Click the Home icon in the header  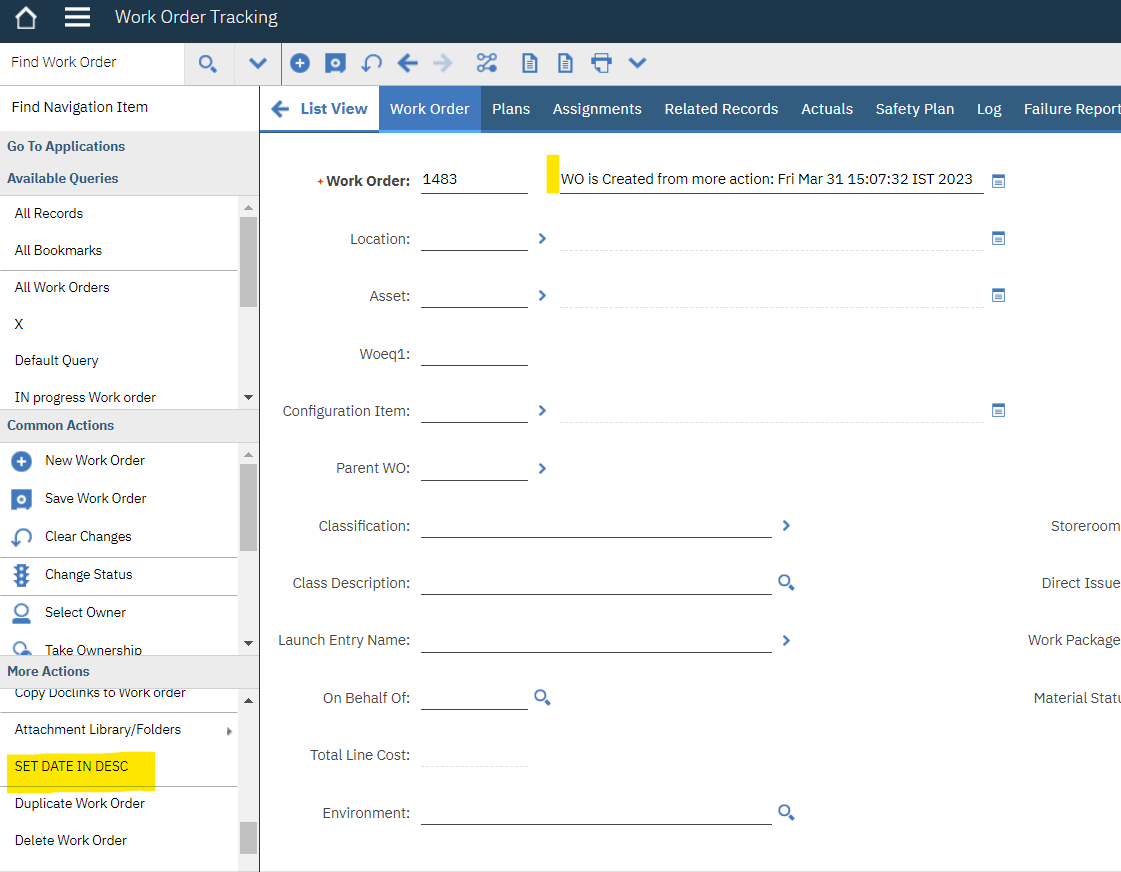25,15
